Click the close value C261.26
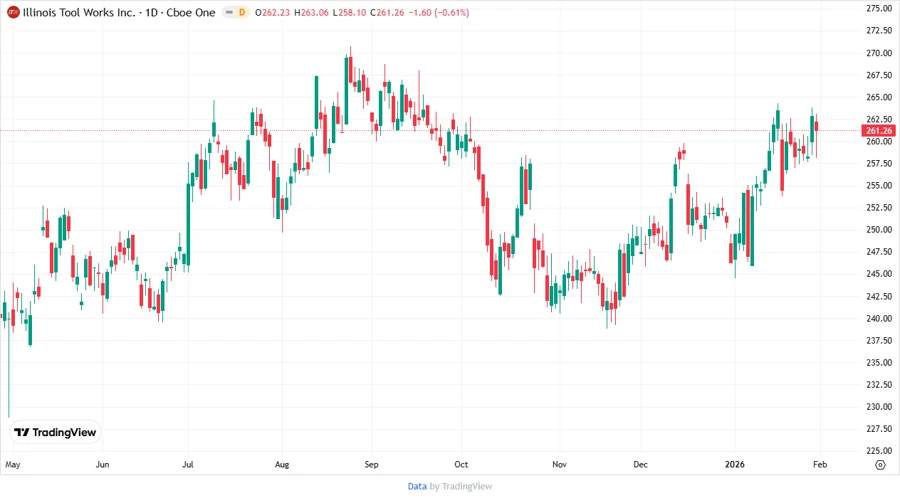 (x=387, y=12)
